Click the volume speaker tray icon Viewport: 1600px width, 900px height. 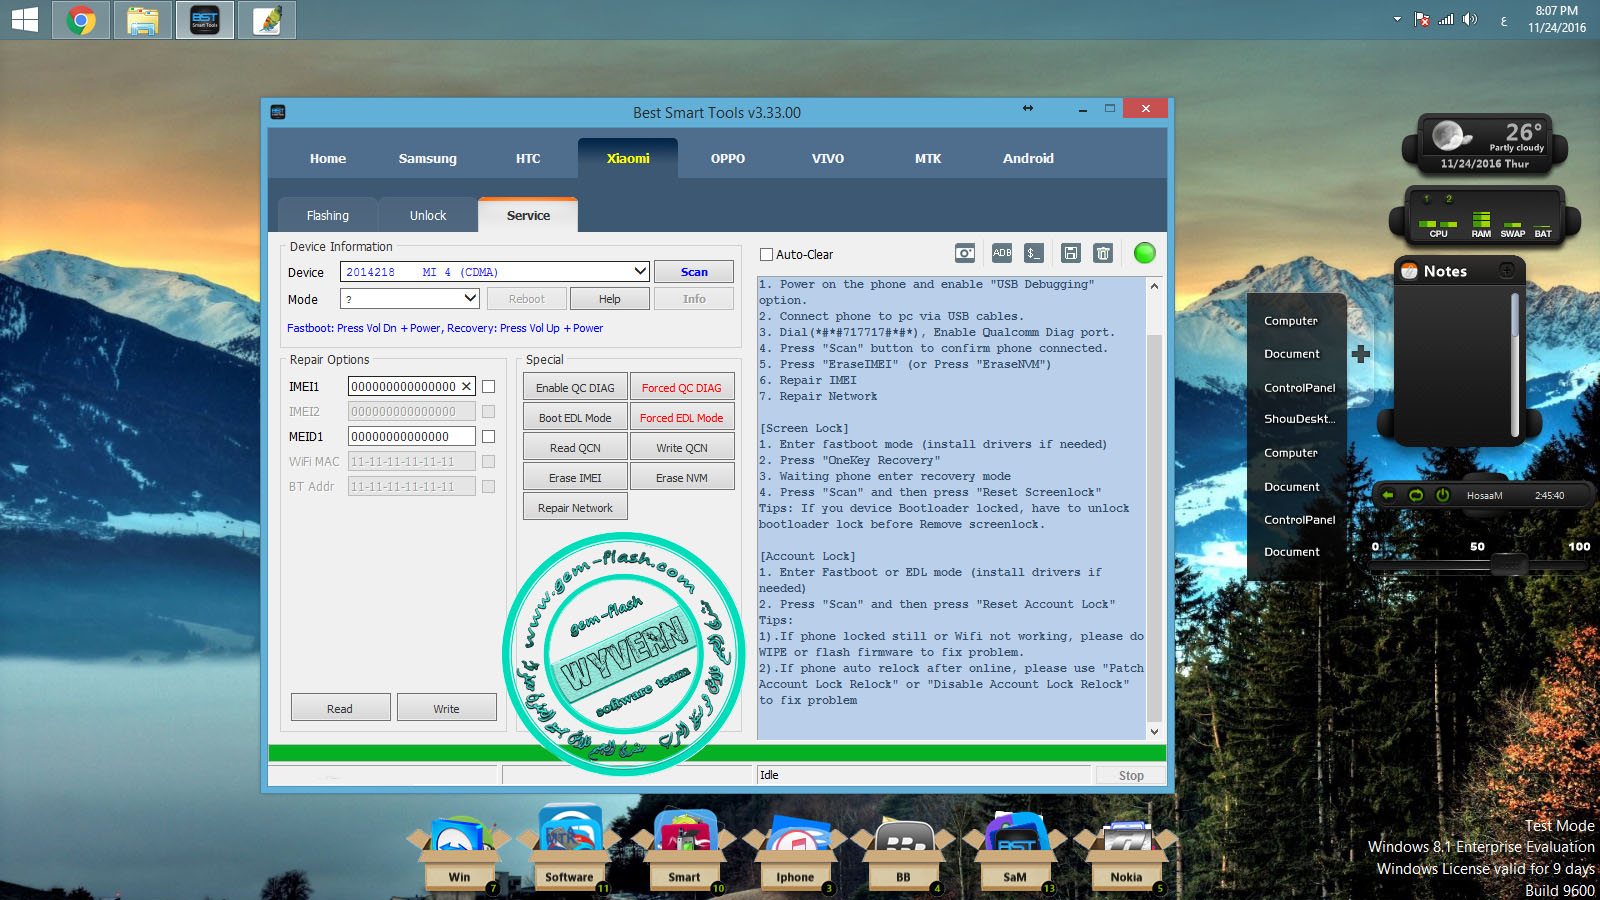click(x=1469, y=19)
